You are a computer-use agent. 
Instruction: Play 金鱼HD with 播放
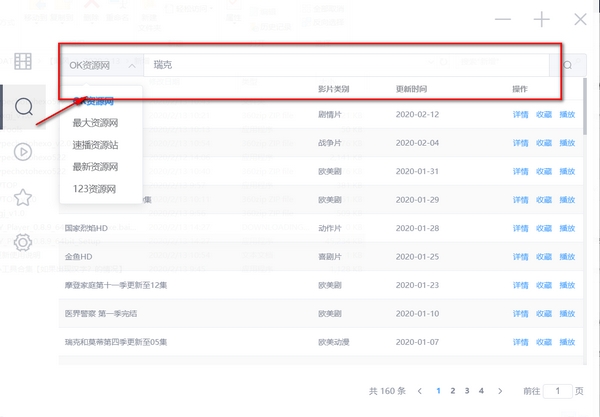click(567, 257)
